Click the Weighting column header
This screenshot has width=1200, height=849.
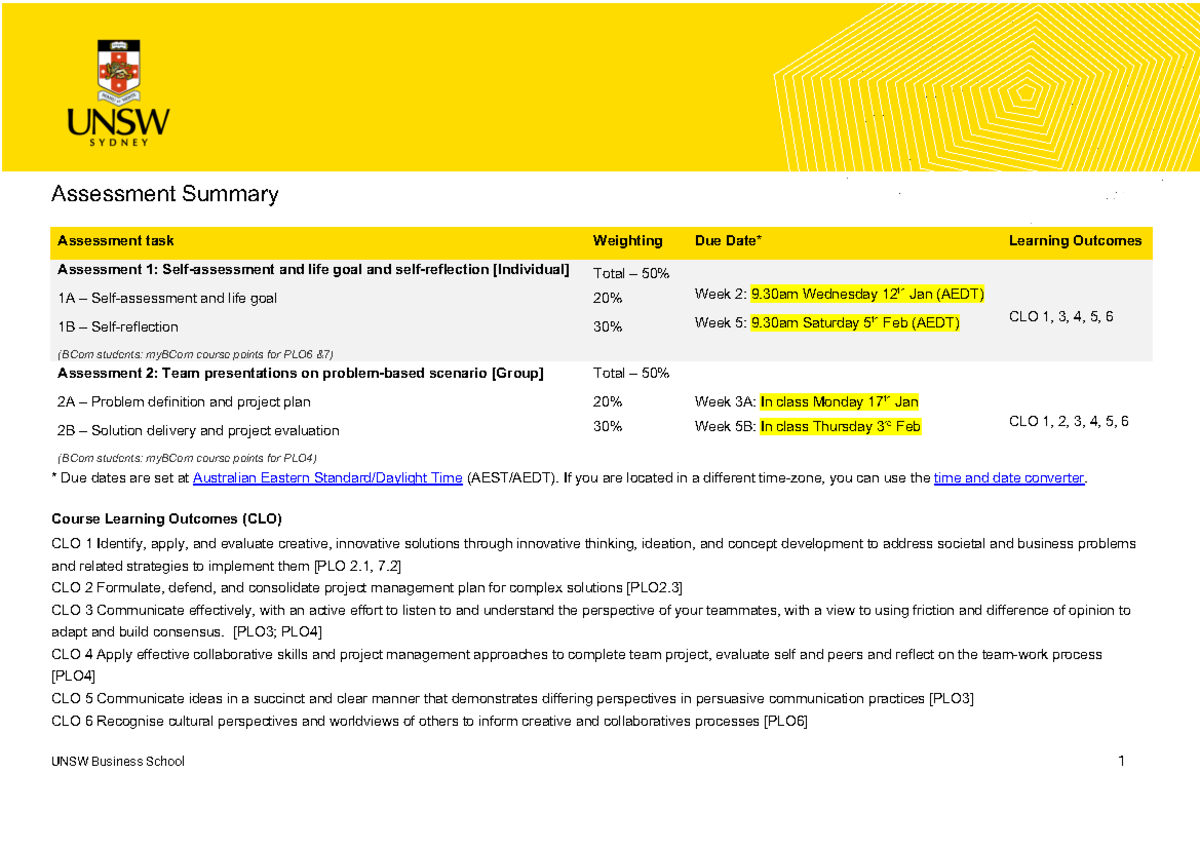[628, 241]
